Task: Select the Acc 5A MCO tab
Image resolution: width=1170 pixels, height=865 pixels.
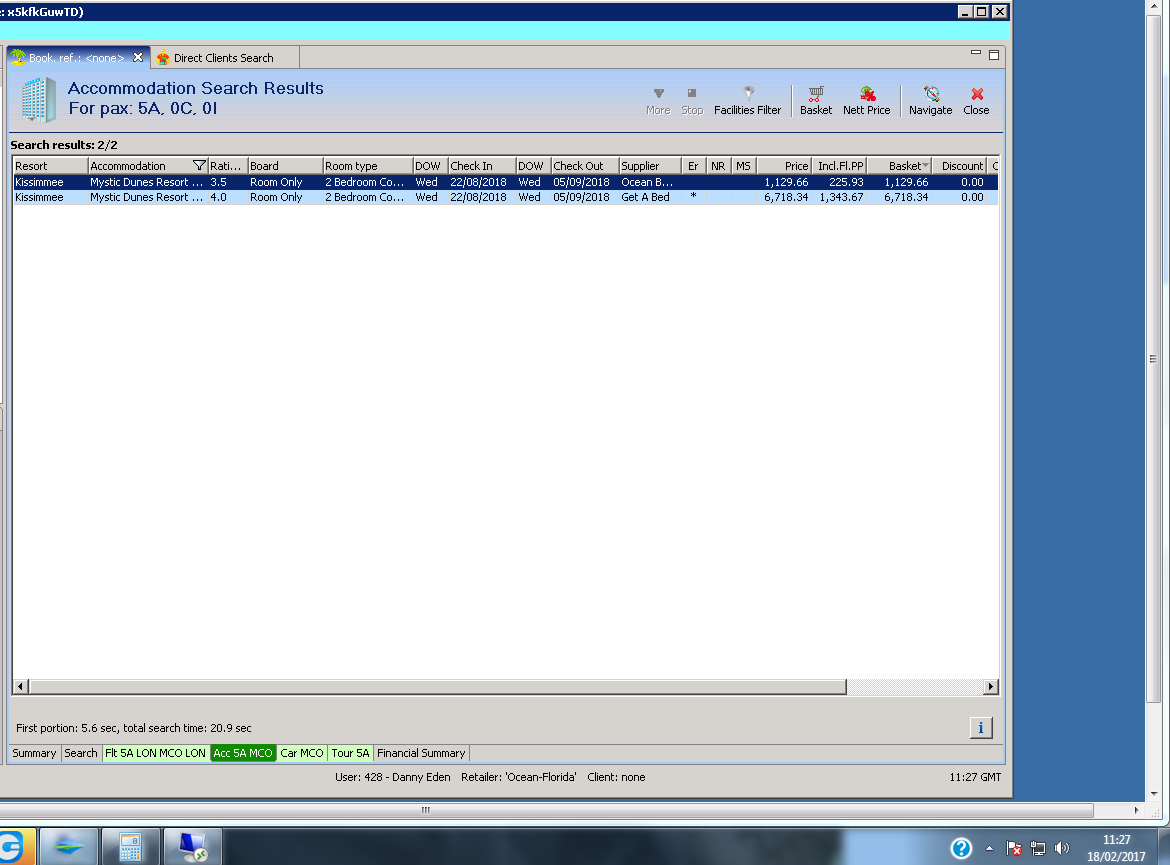Action: (x=243, y=753)
